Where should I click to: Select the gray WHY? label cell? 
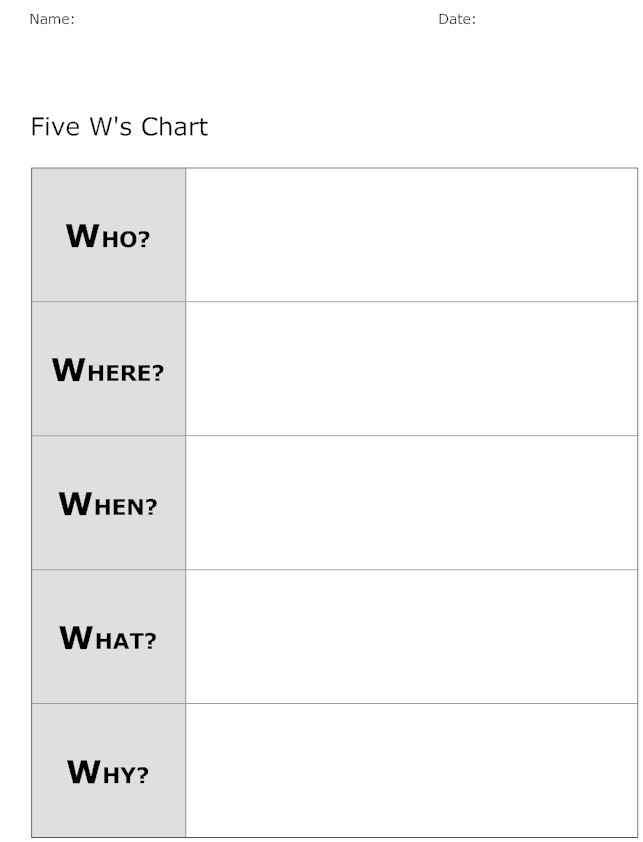point(108,771)
